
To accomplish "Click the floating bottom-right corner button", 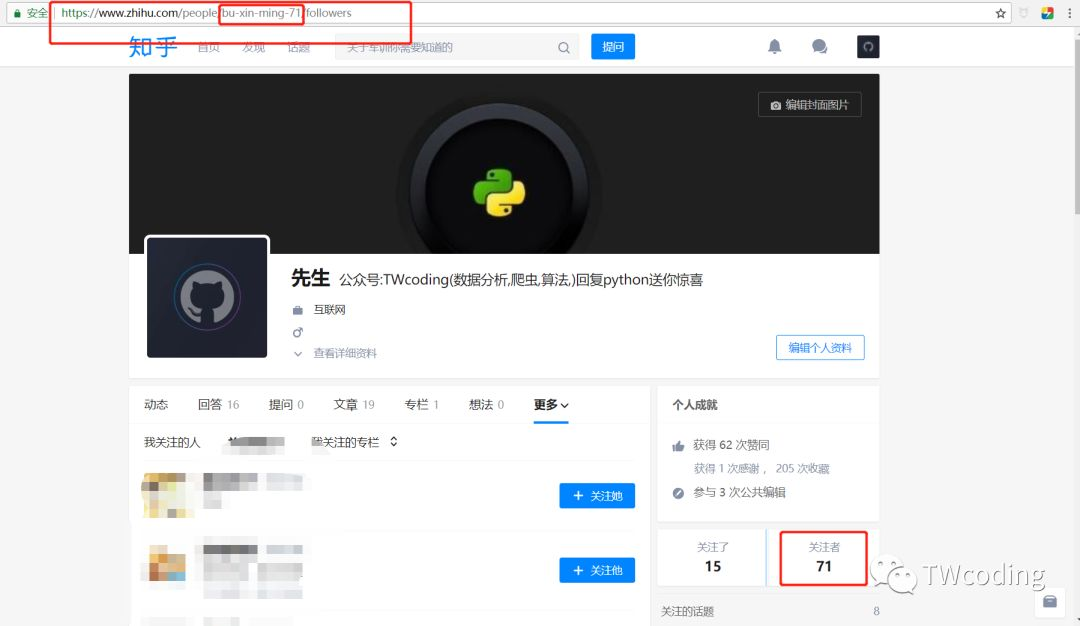I will tap(1050, 602).
